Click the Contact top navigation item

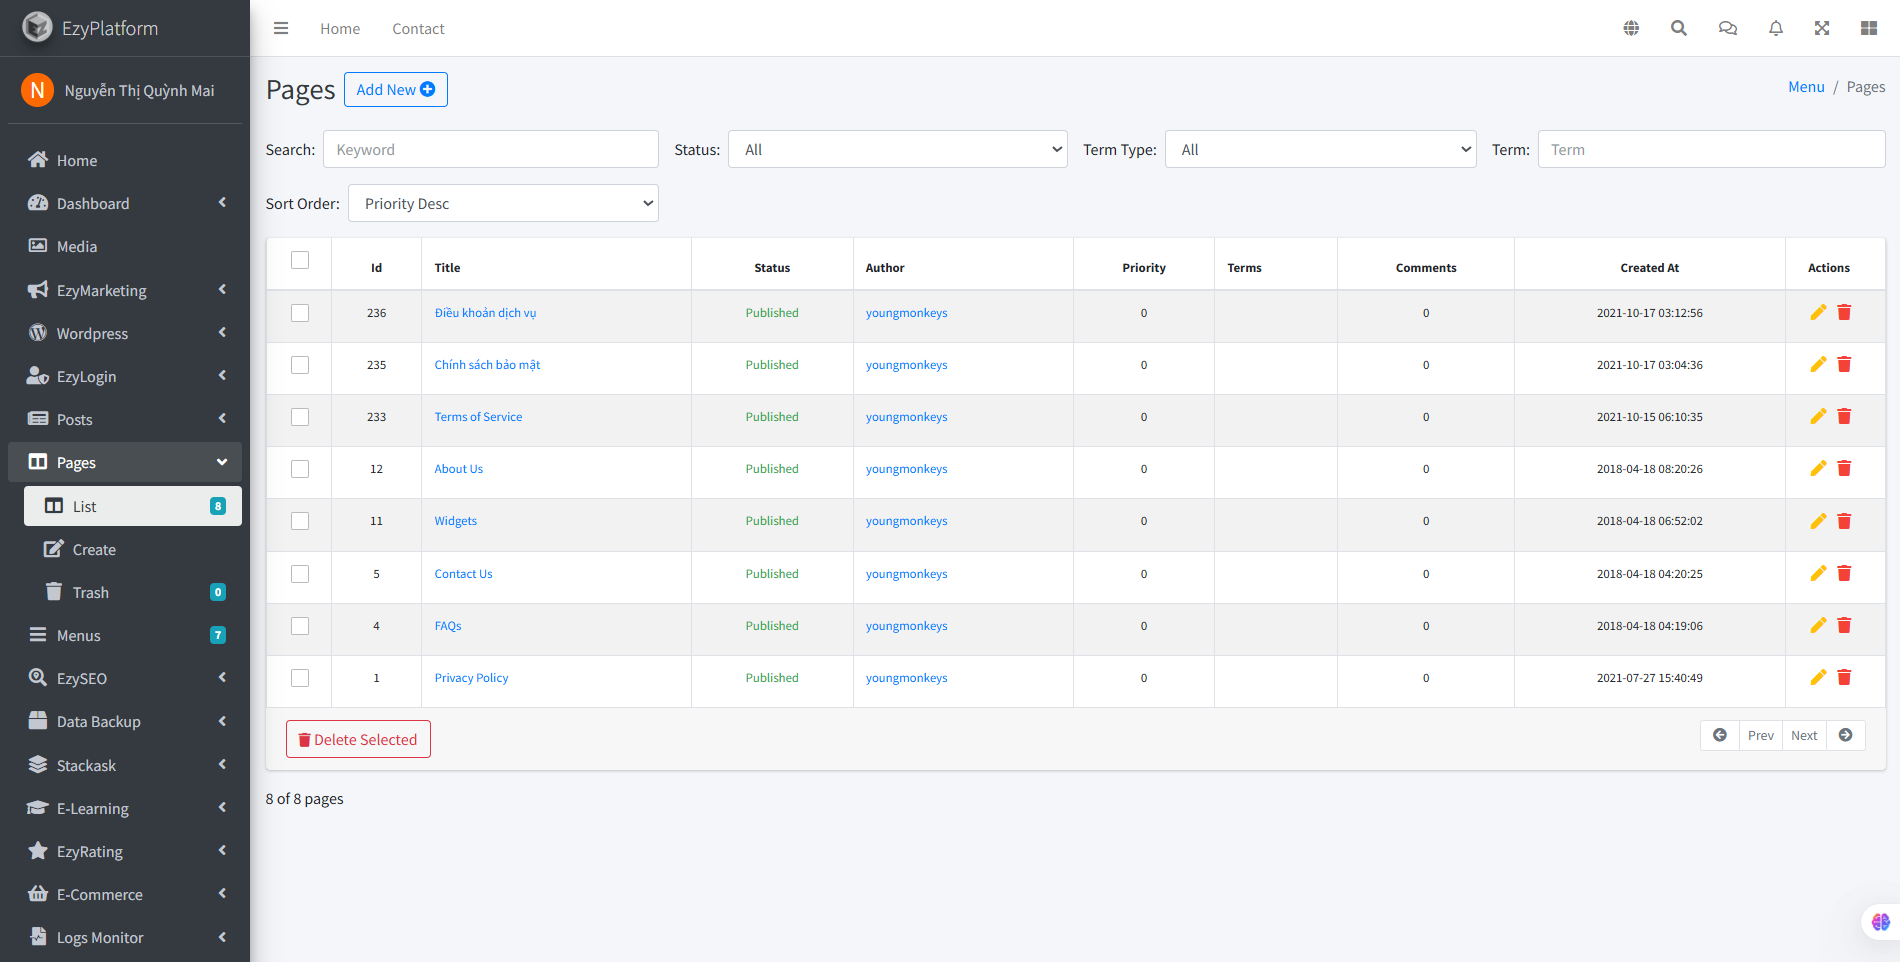pyautogui.click(x=418, y=28)
